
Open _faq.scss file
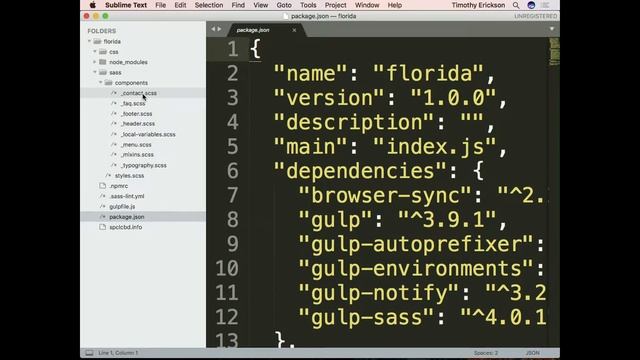(x=133, y=103)
